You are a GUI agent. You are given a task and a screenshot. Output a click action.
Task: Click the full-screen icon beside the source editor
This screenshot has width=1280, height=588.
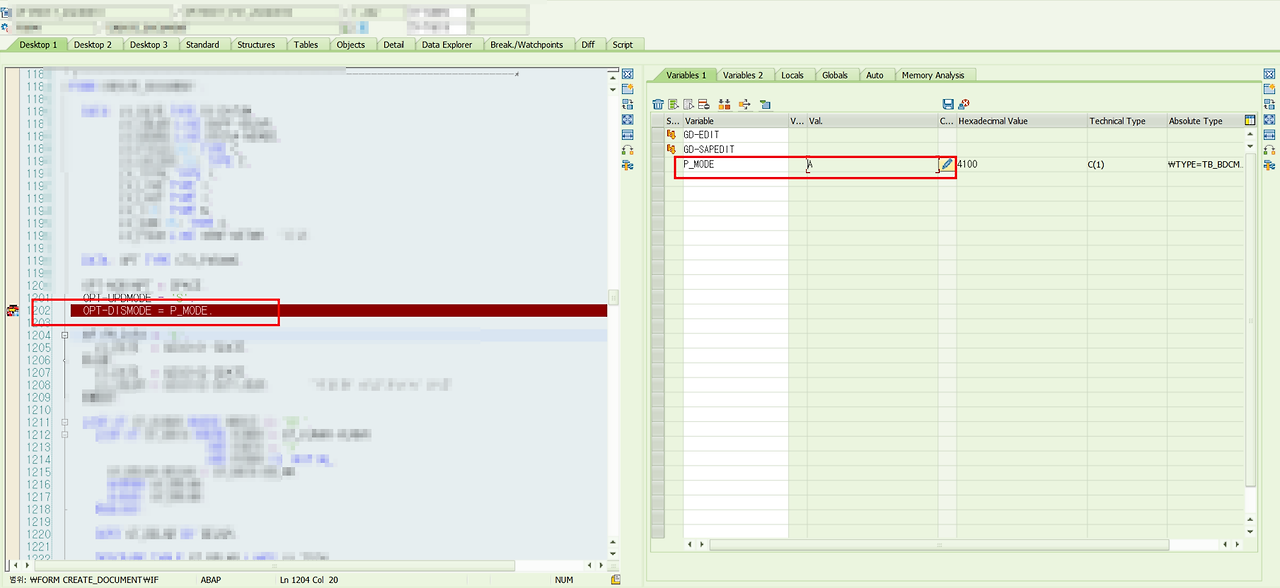point(628,119)
